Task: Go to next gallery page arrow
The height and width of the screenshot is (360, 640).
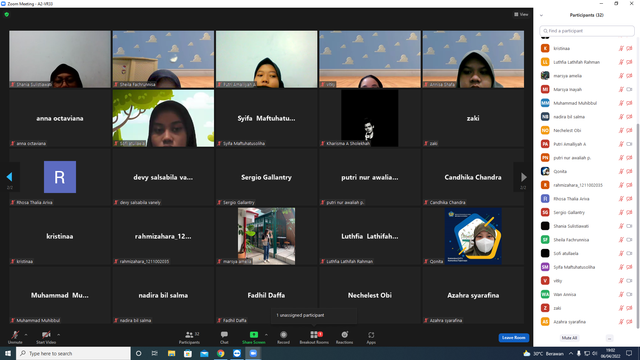Action: pyautogui.click(x=524, y=177)
